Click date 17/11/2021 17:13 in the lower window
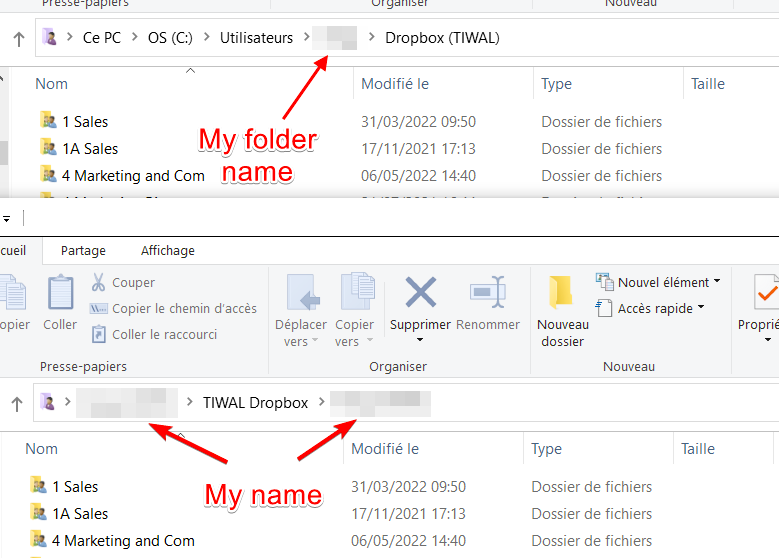779x558 pixels. (x=408, y=513)
